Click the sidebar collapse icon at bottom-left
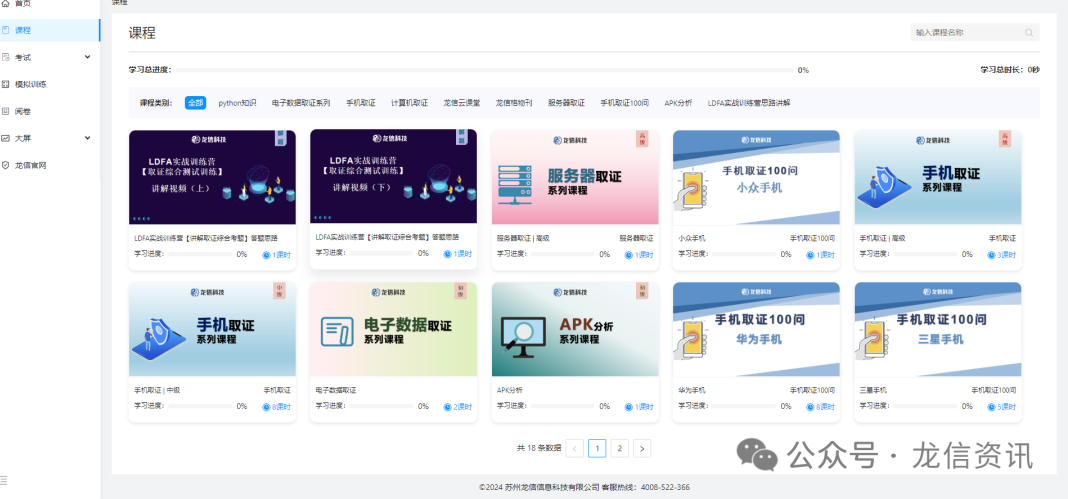Viewport: 1068px width, 499px height. point(5,481)
